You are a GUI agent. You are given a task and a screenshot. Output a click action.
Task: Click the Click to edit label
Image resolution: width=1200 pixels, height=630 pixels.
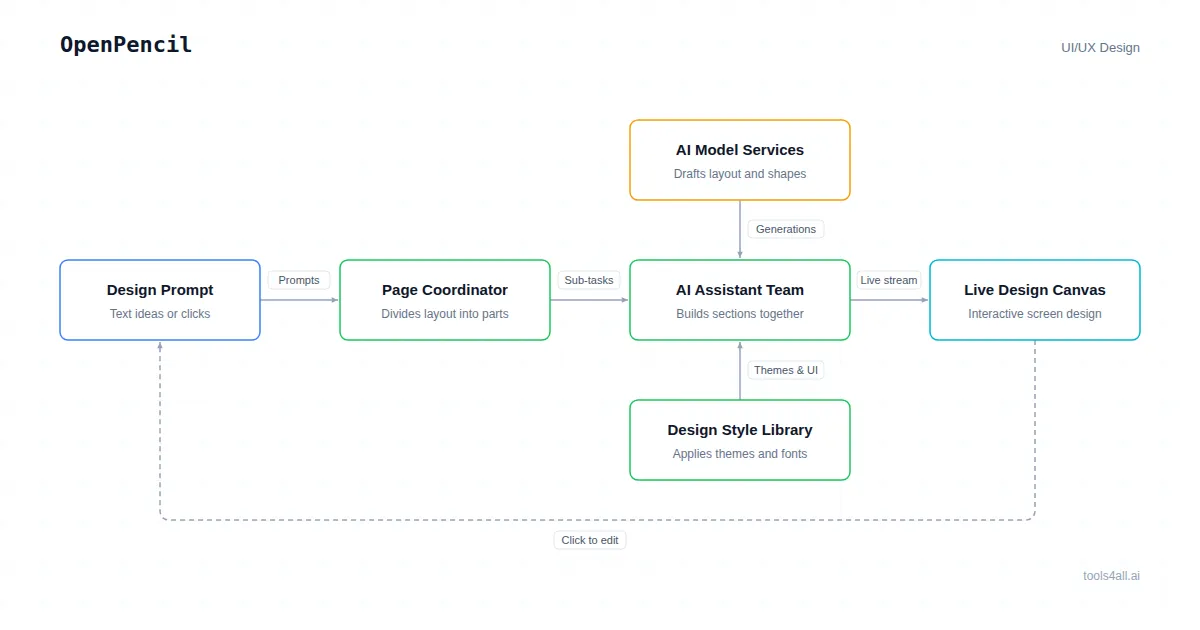590,540
